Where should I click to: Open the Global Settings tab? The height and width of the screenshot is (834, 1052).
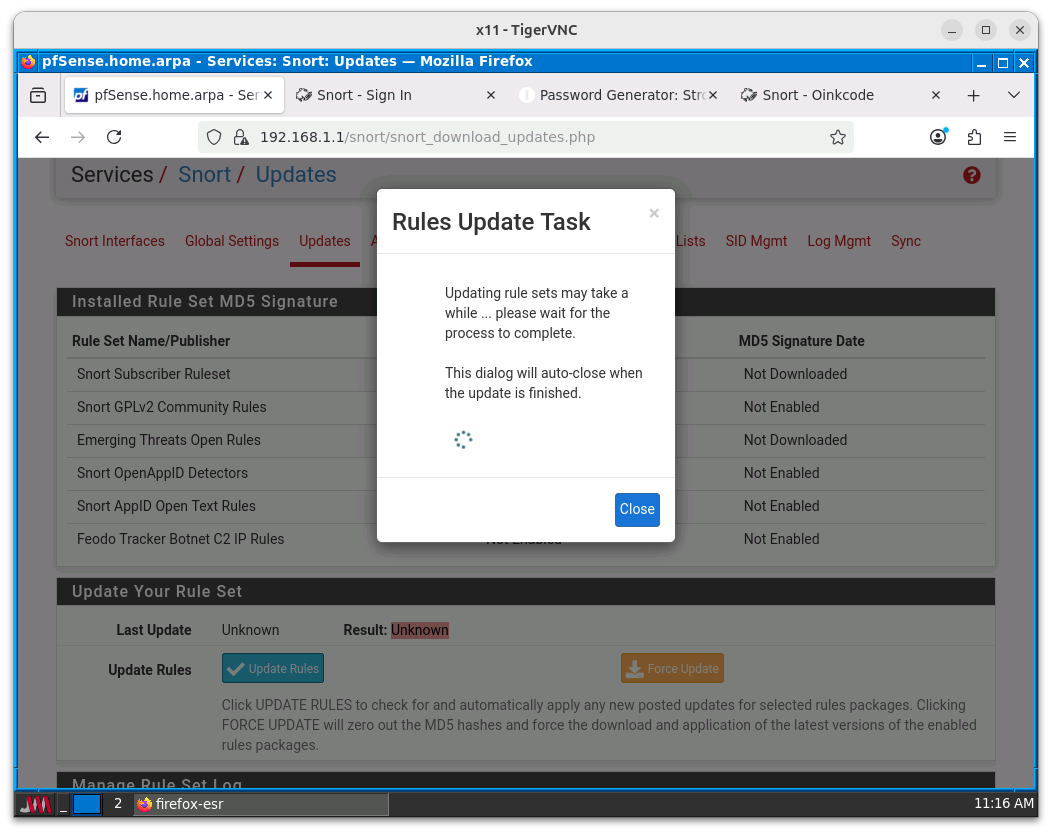click(x=231, y=241)
